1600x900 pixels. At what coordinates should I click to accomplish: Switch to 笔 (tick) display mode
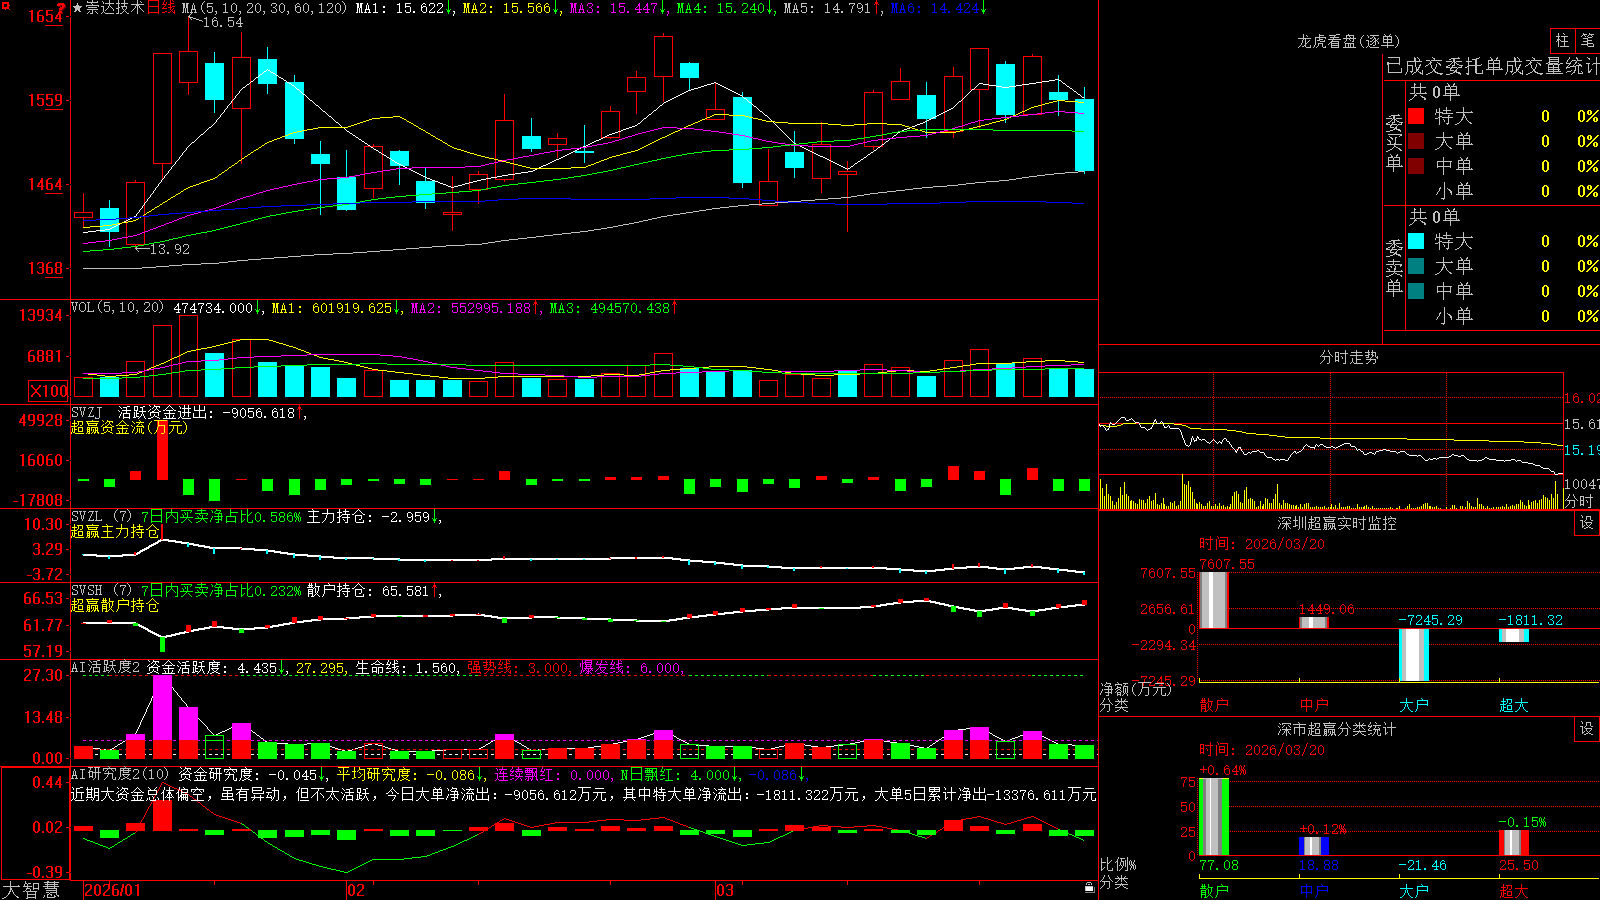point(1587,41)
